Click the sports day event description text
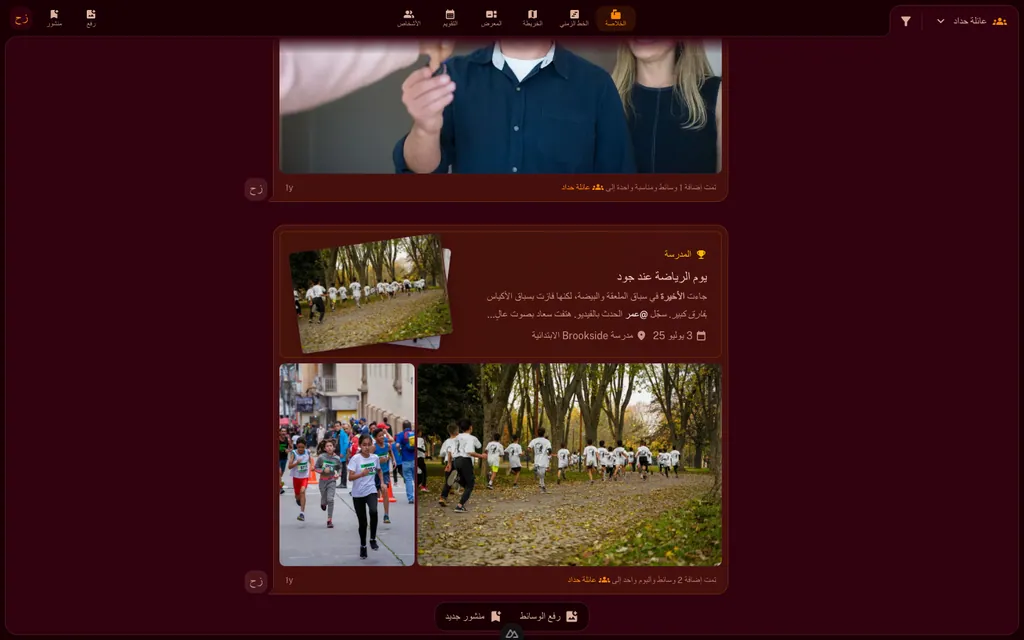Screen dimensions: 1024x640 (x=597, y=306)
